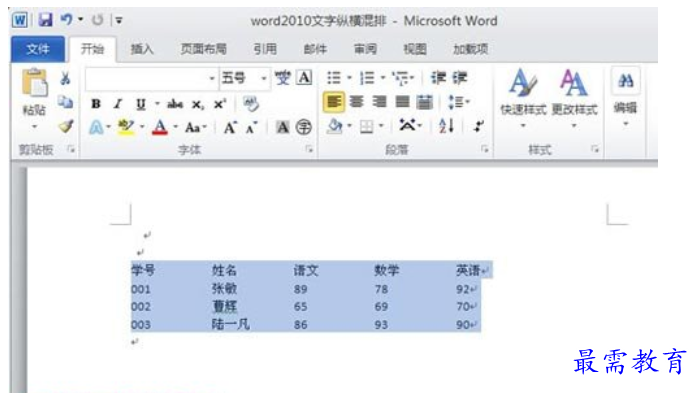
Task: Click the Save icon in quick access toolbar
Action: click(45, 20)
